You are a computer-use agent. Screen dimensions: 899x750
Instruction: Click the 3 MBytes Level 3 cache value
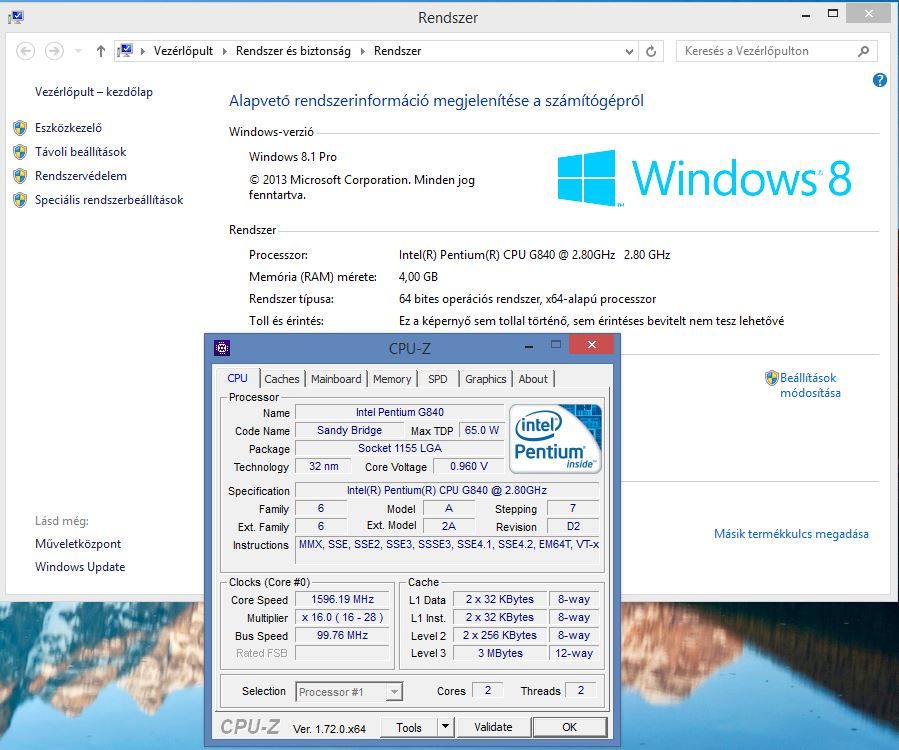pyautogui.click(x=500, y=653)
